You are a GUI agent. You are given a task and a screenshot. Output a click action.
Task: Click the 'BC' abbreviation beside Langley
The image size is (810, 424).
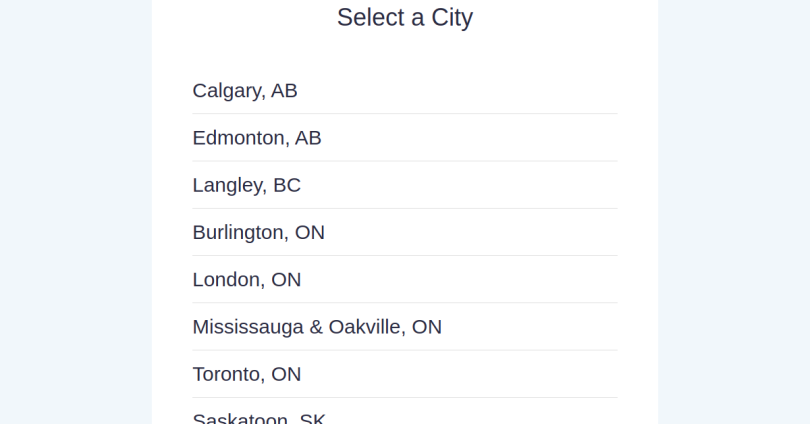[287, 185]
